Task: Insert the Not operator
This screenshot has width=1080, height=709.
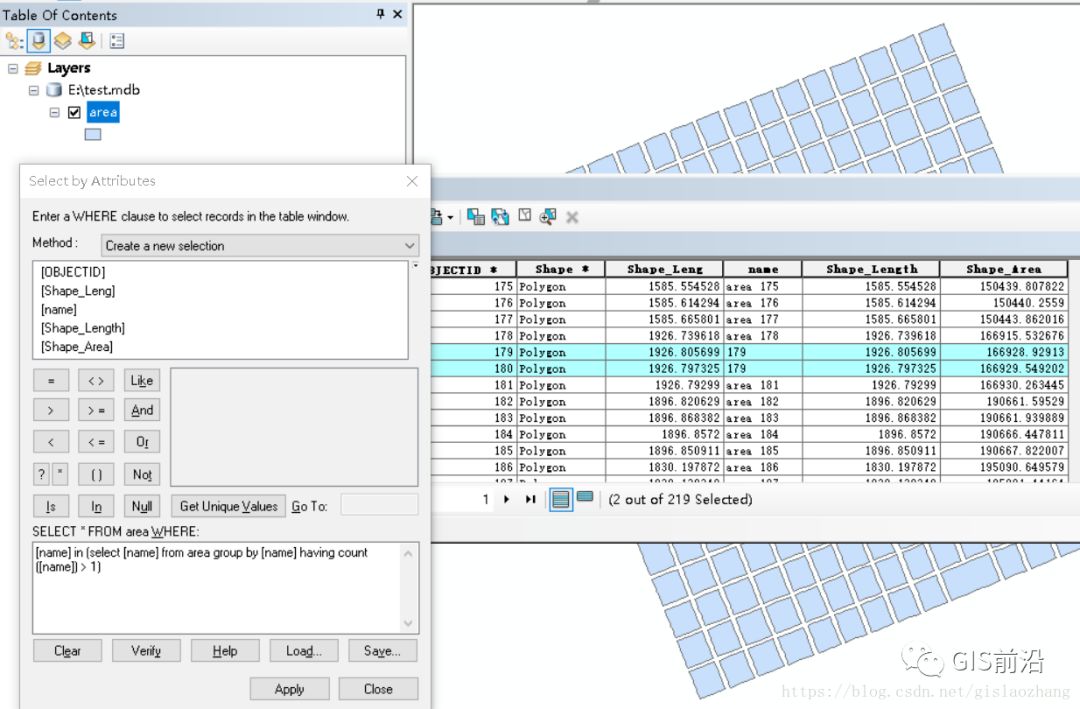Action: [142, 474]
